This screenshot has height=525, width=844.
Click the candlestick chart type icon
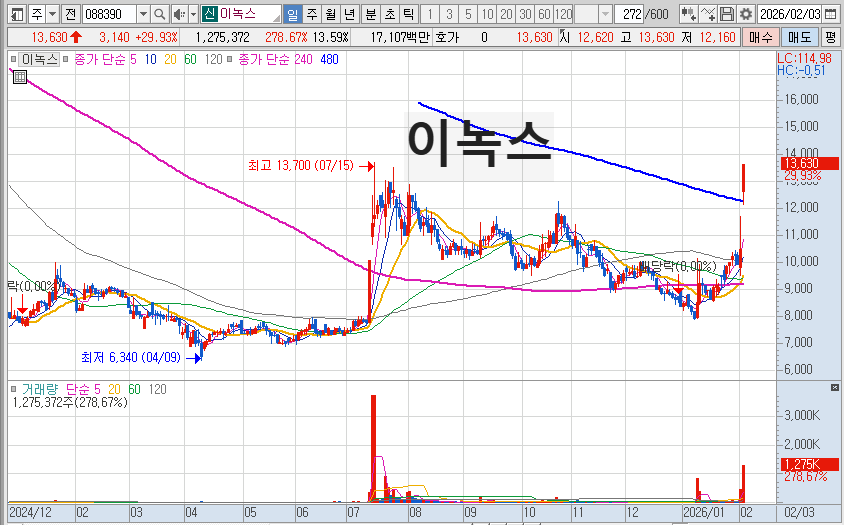tap(688, 14)
